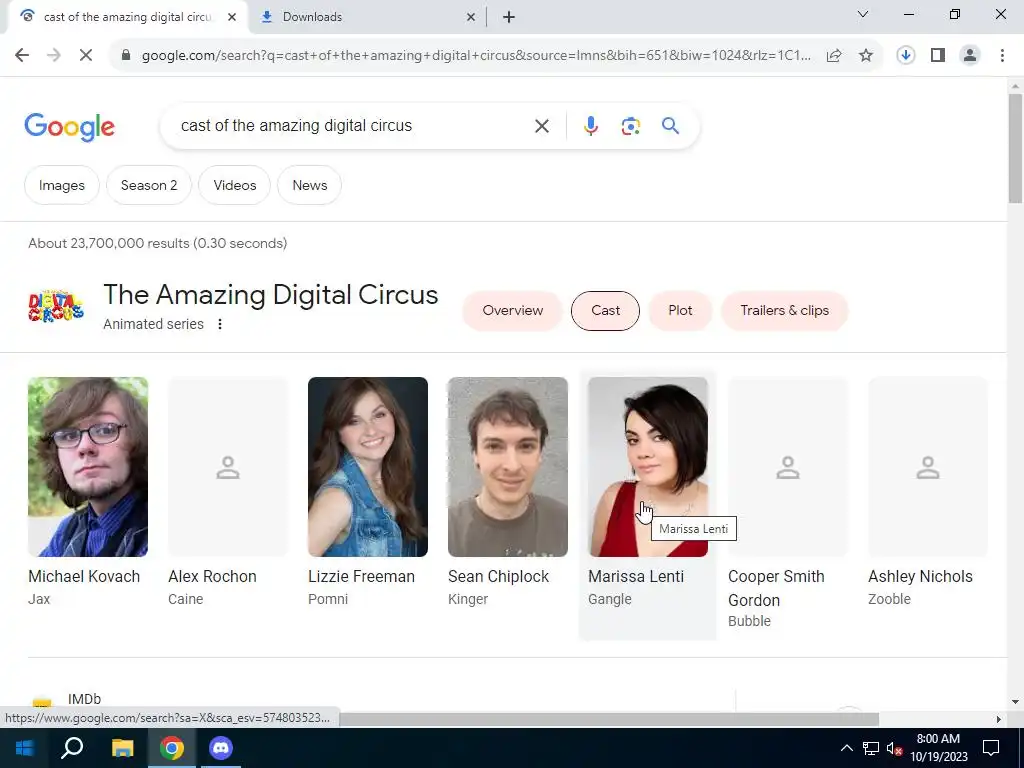Click the horizontal scrollbar right arrow
The image size is (1024, 768).
999,719
